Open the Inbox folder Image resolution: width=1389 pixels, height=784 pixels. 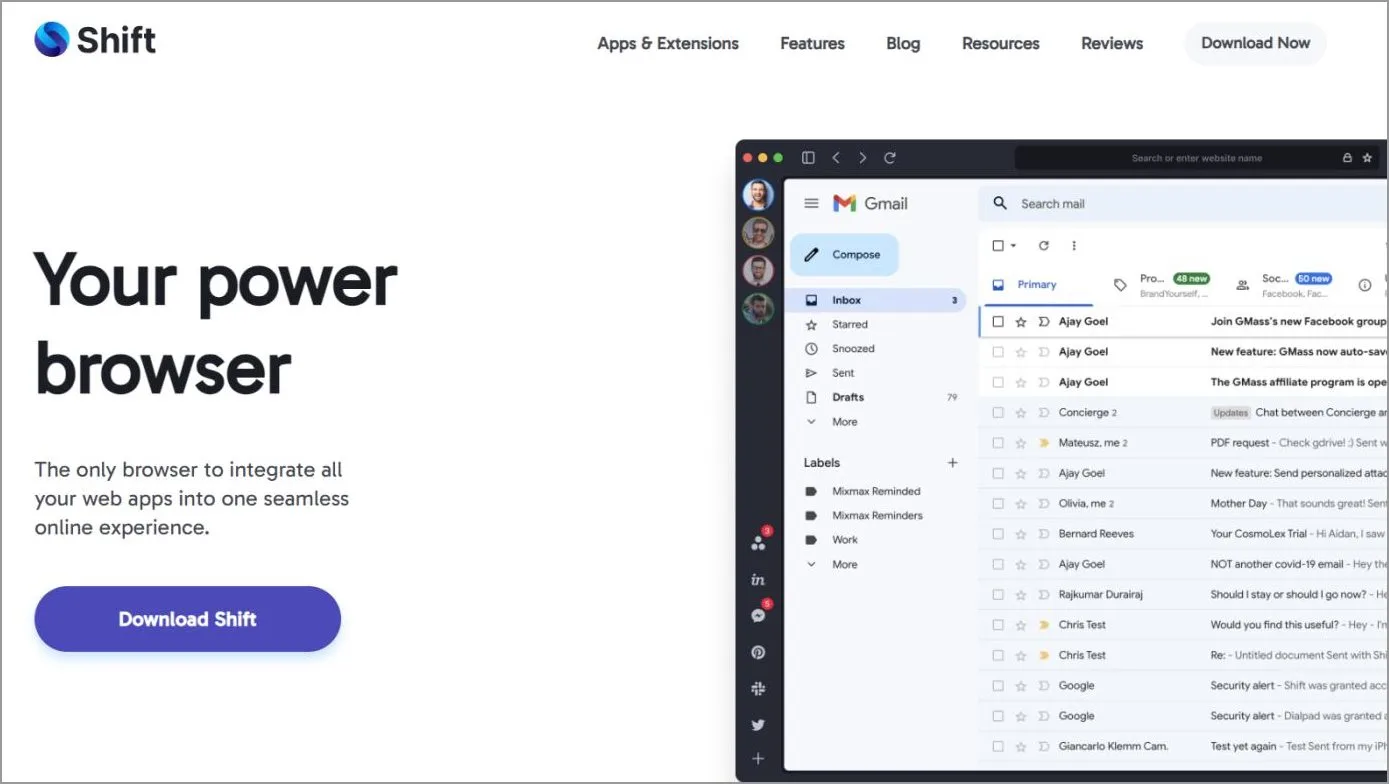877,300
